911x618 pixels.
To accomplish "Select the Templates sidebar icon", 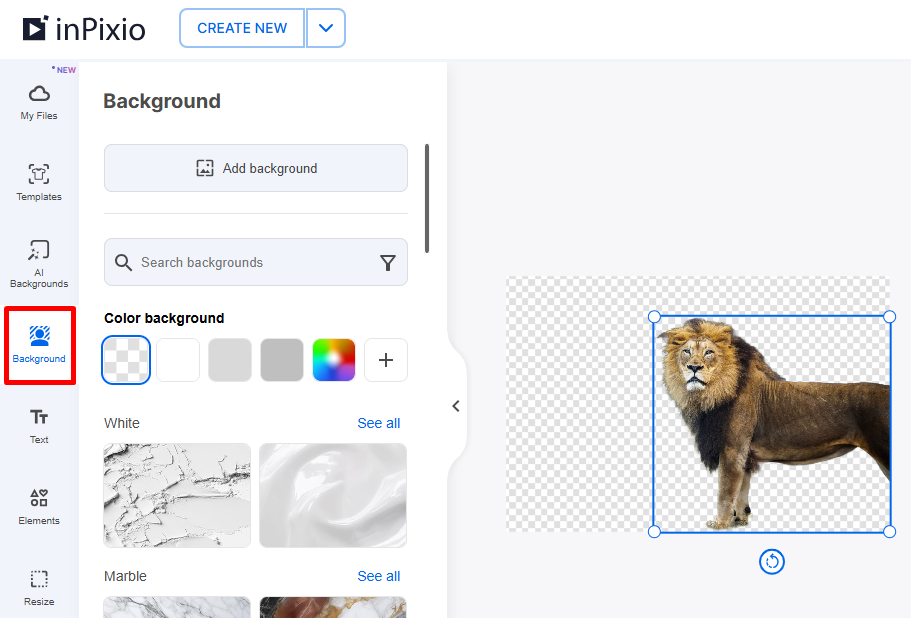I will click(x=38, y=182).
